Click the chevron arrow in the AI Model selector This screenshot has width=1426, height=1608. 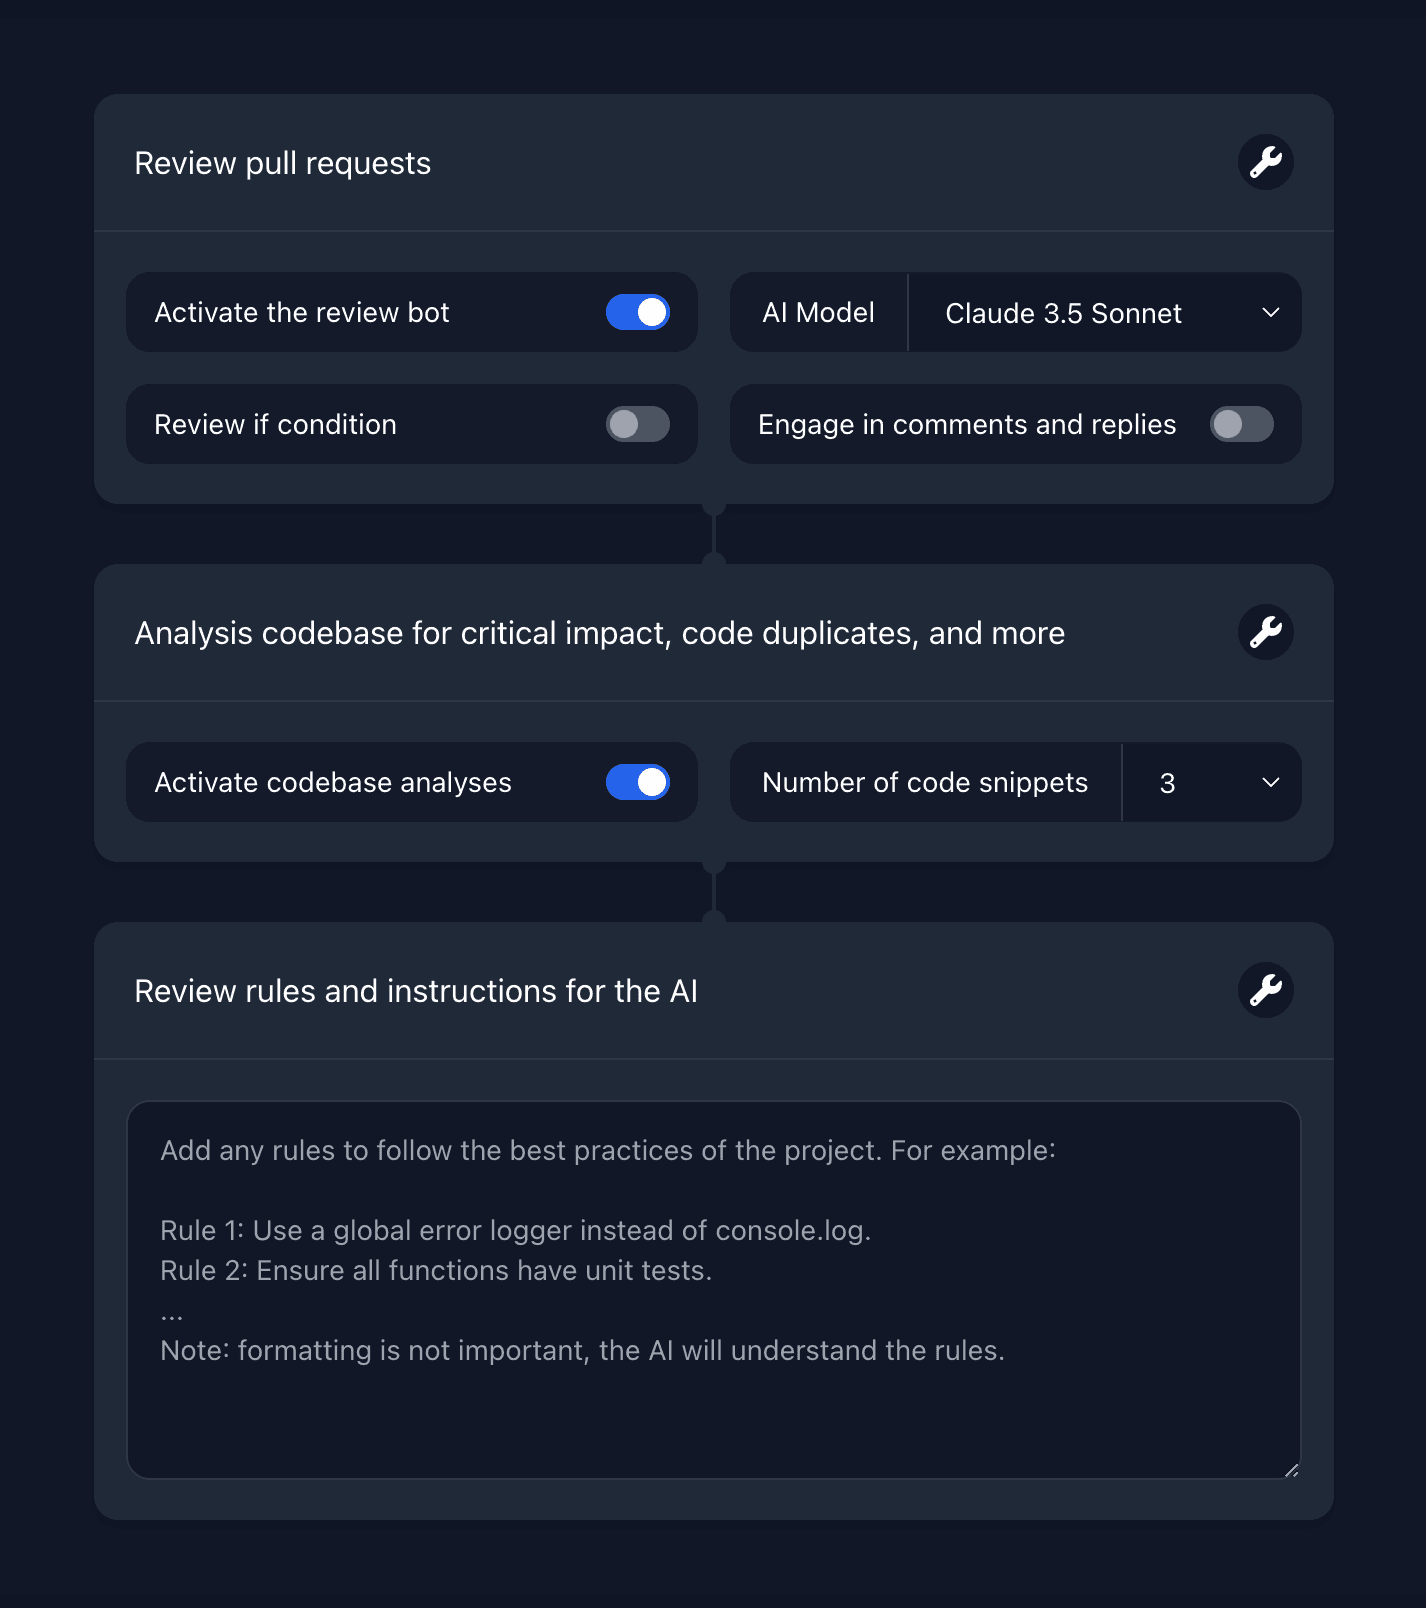click(x=1271, y=313)
